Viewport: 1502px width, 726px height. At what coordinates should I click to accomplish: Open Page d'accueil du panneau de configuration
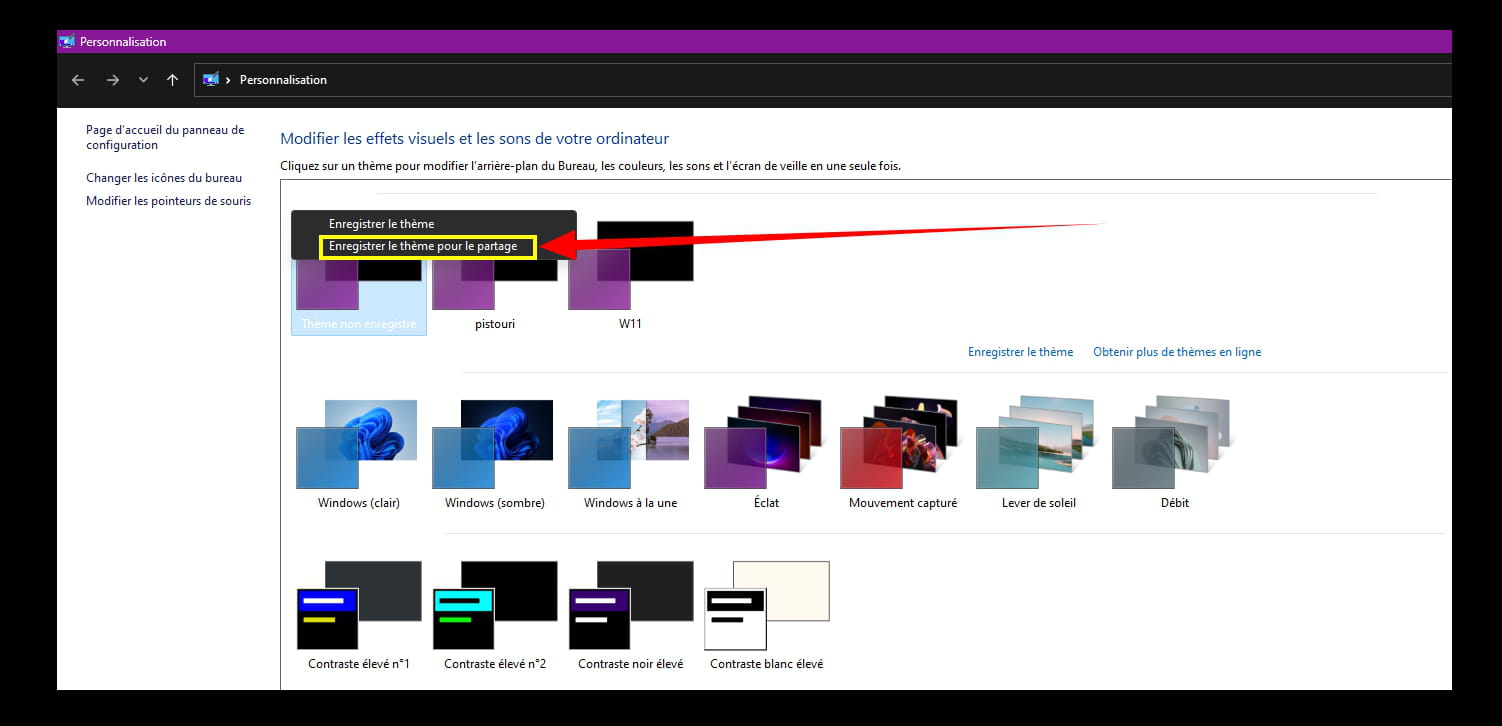(x=165, y=137)
